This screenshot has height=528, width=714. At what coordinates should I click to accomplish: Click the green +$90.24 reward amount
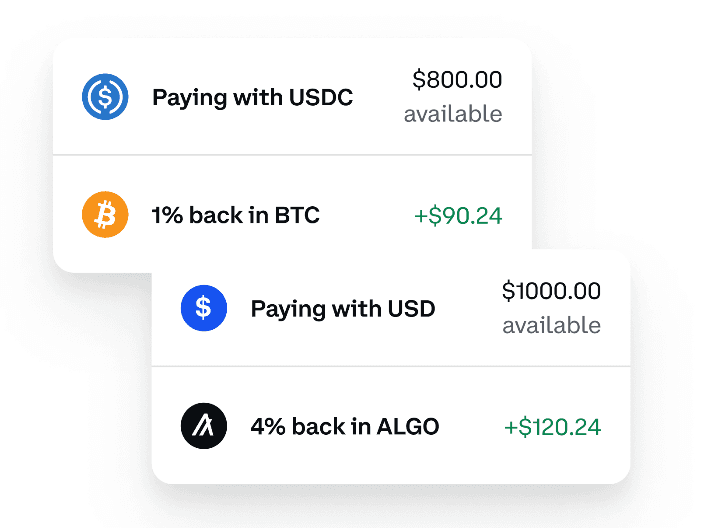point(458,215)
